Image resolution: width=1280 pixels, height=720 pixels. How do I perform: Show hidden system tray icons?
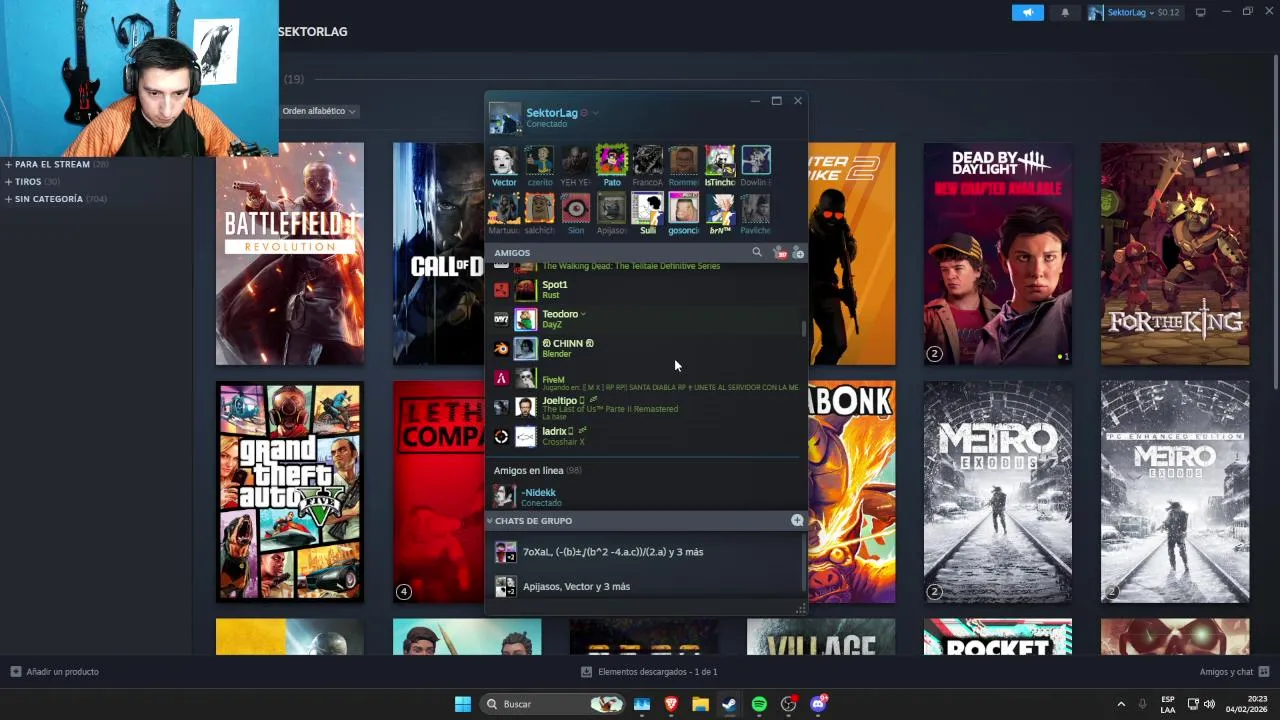[1121, 704]
